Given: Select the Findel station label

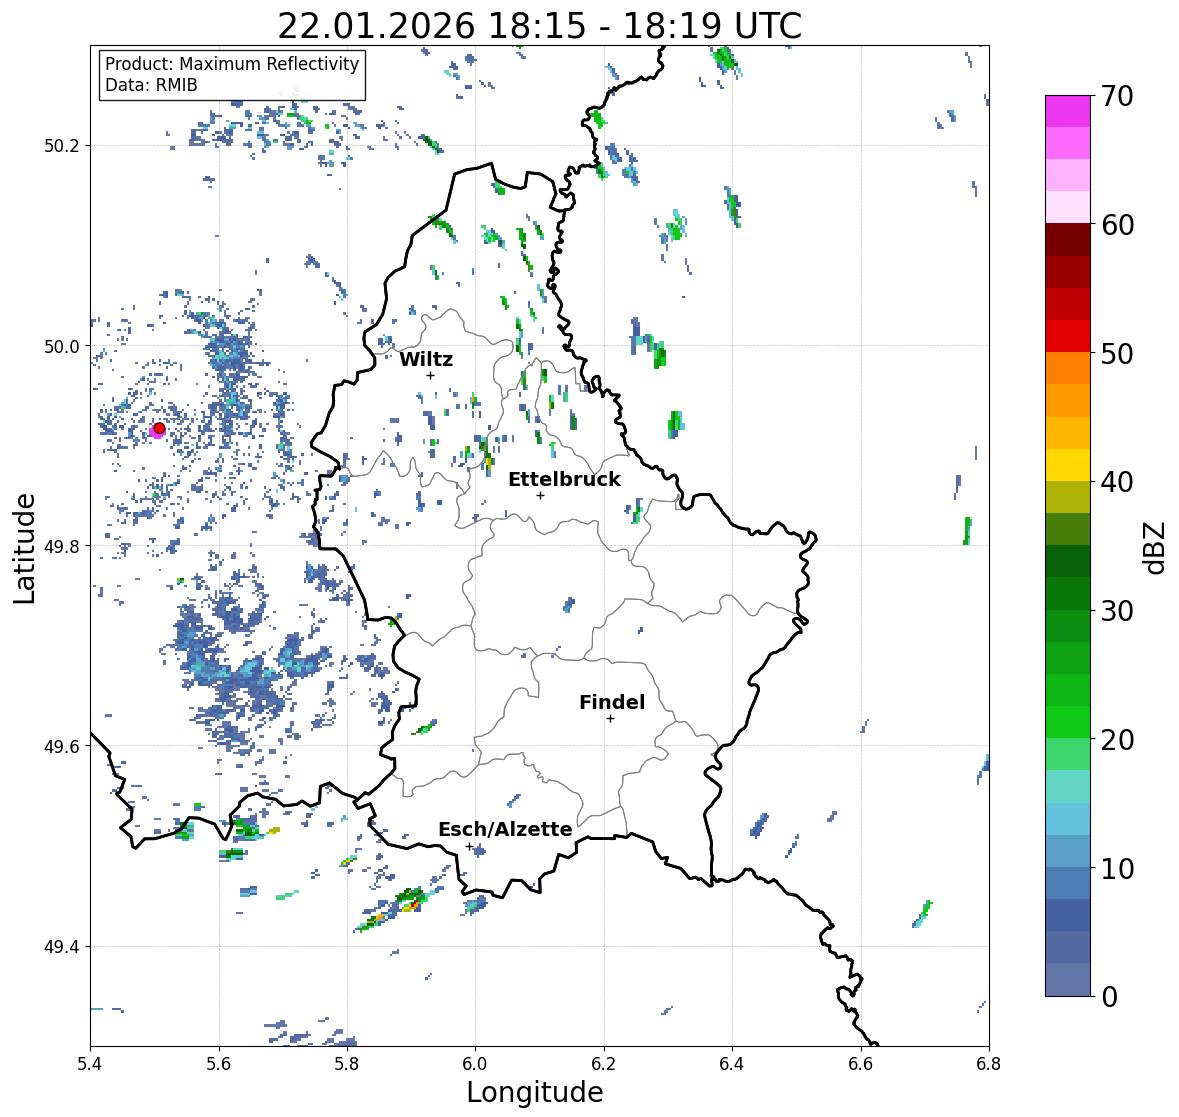Looking at the screenshot, I should click(612, 702).
